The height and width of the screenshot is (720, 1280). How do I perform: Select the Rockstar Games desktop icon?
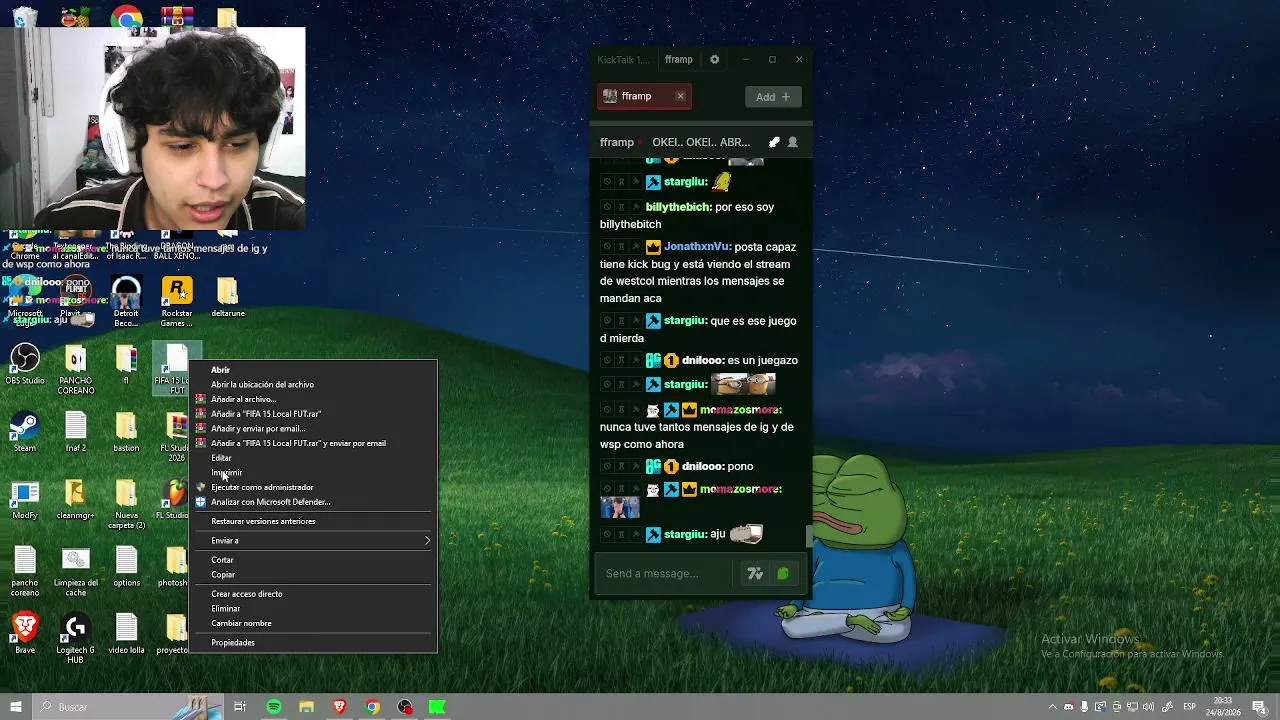(x=177, y=302)
